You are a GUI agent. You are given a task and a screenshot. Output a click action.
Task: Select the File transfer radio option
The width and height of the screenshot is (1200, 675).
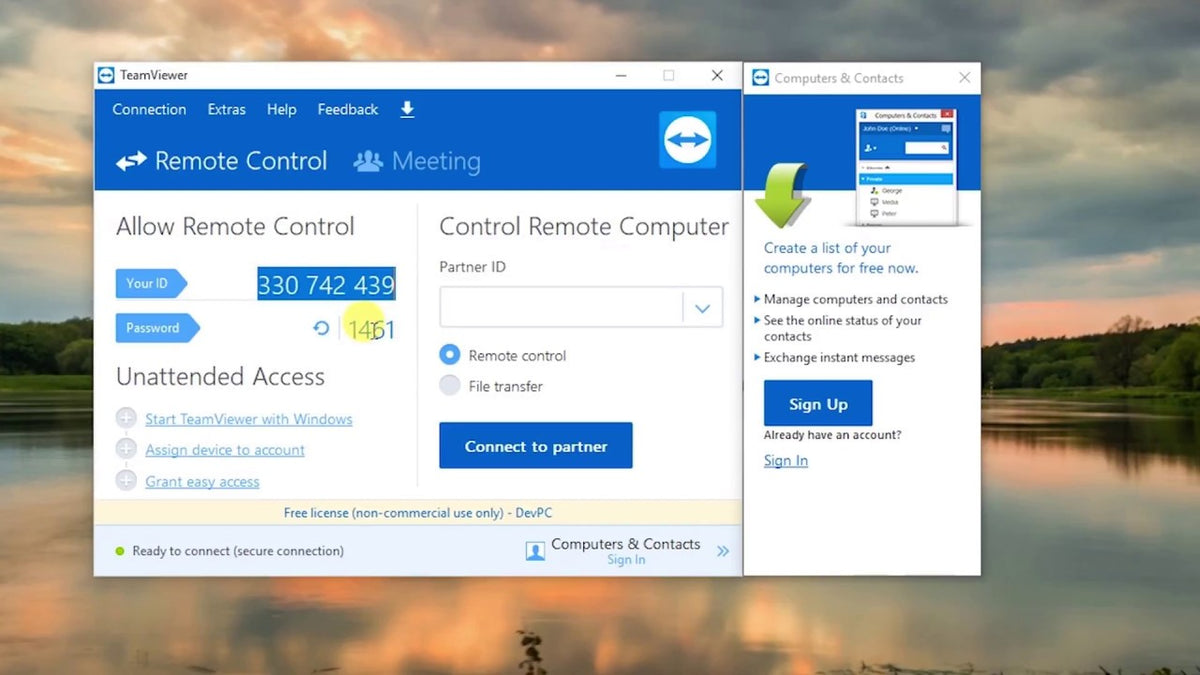(450, 386)
